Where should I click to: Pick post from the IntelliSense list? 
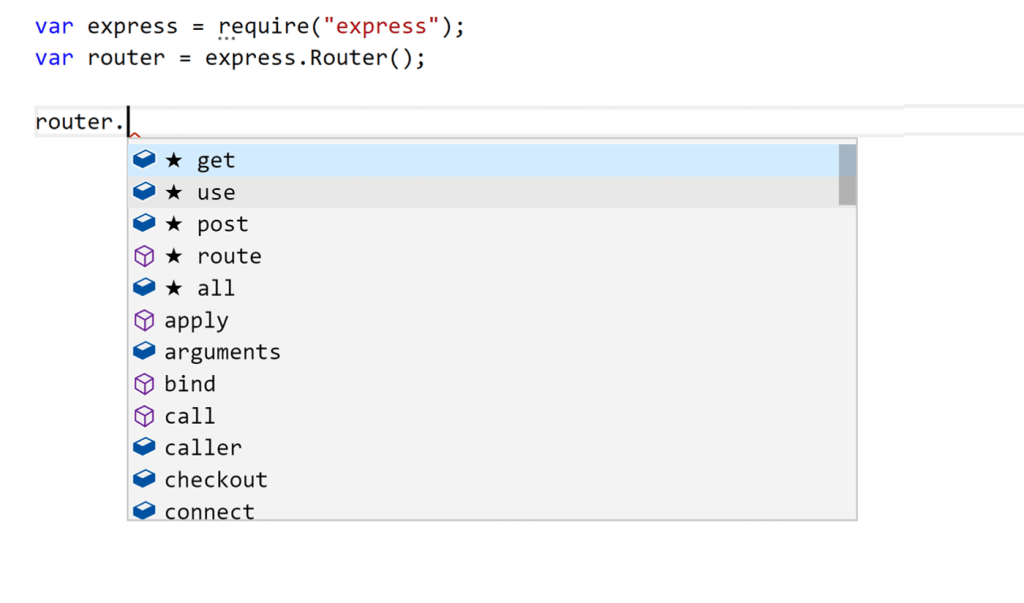coord(222,224)
